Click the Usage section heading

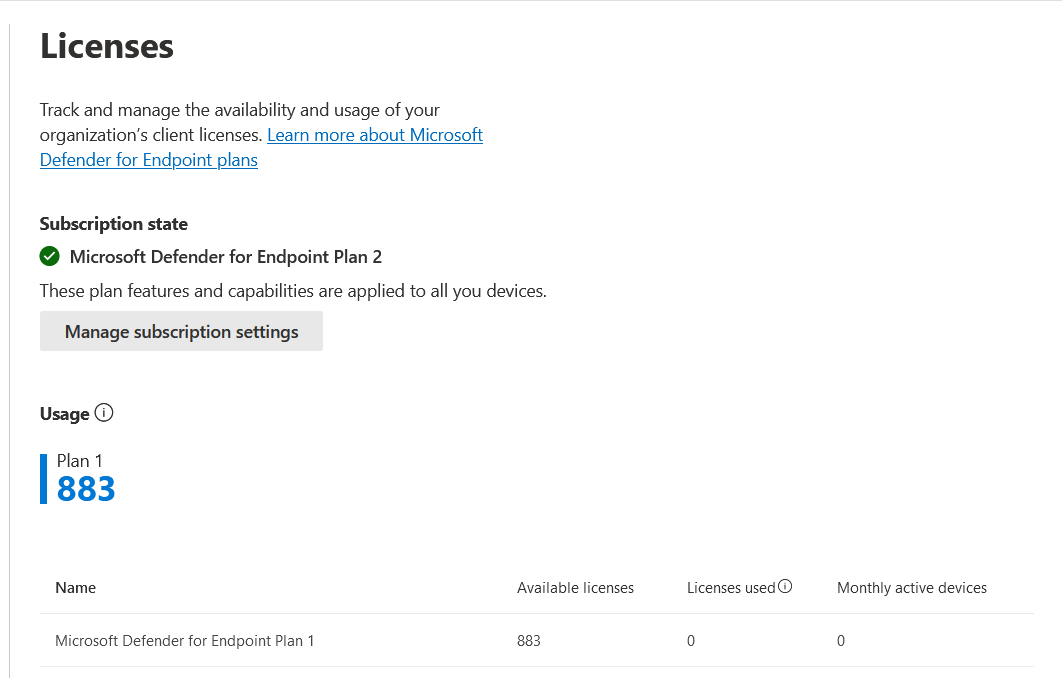(x=64, y=414)
